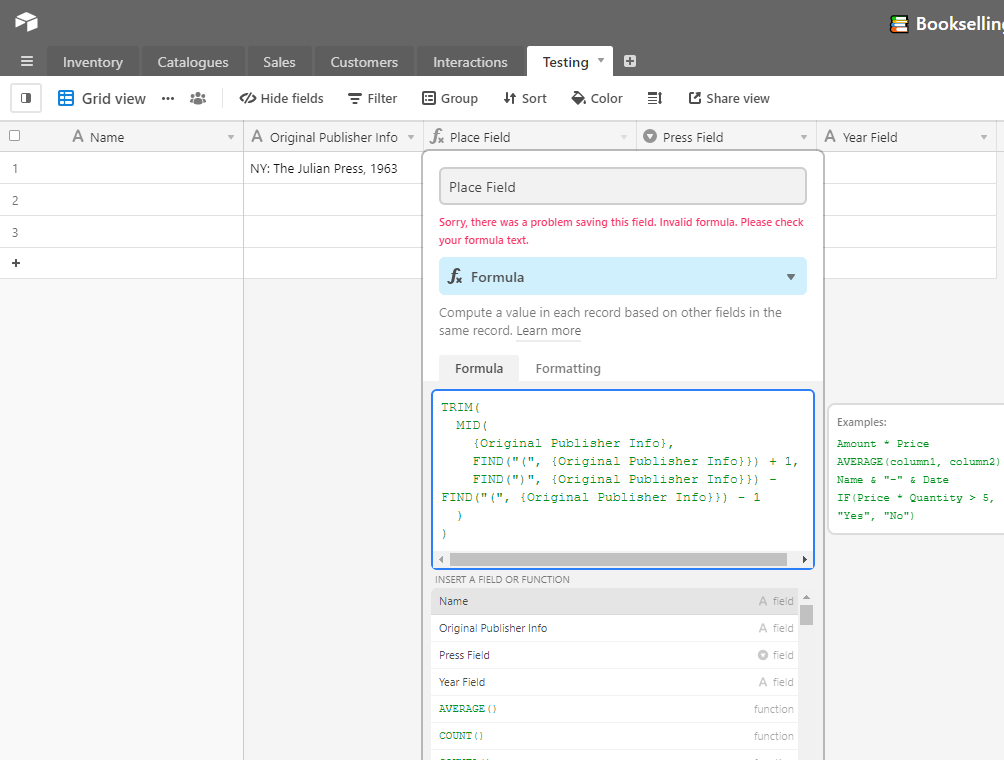Open the Formula field type dropdown

pyautogui.click(x=622, y=277)
